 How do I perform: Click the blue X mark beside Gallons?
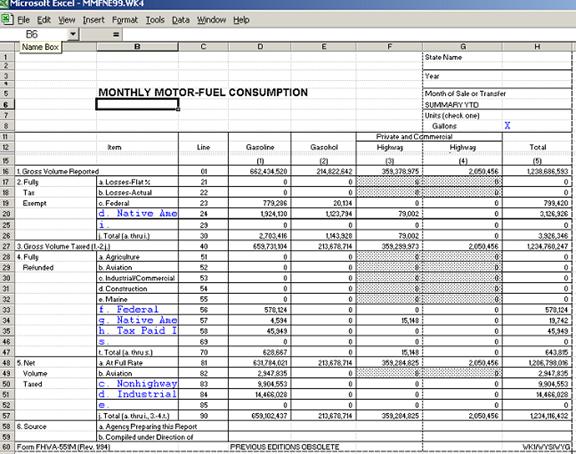click(507, 126)
